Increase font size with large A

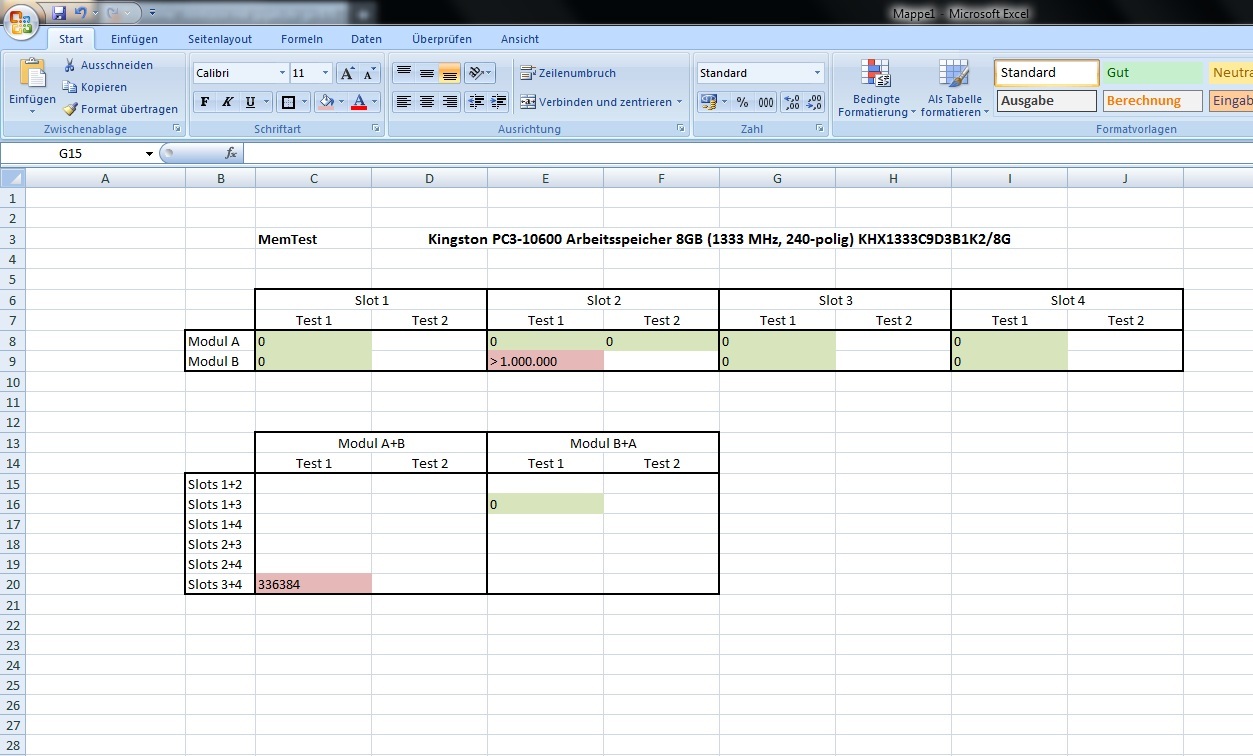coord(347,73)
